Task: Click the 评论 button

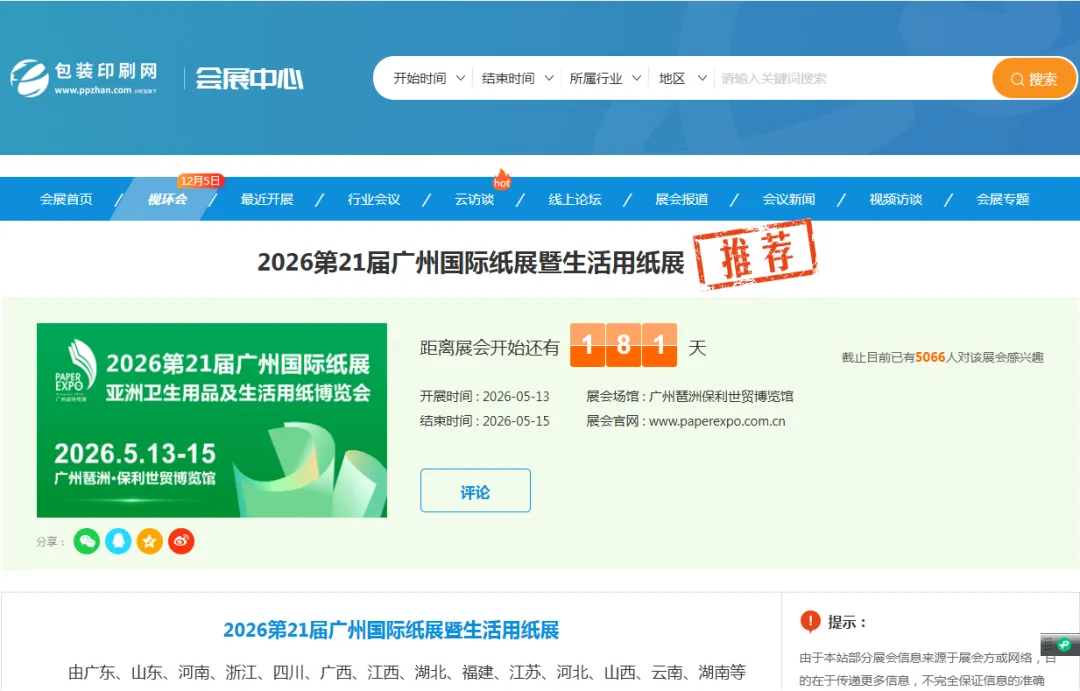Action: tap(475, 491)
